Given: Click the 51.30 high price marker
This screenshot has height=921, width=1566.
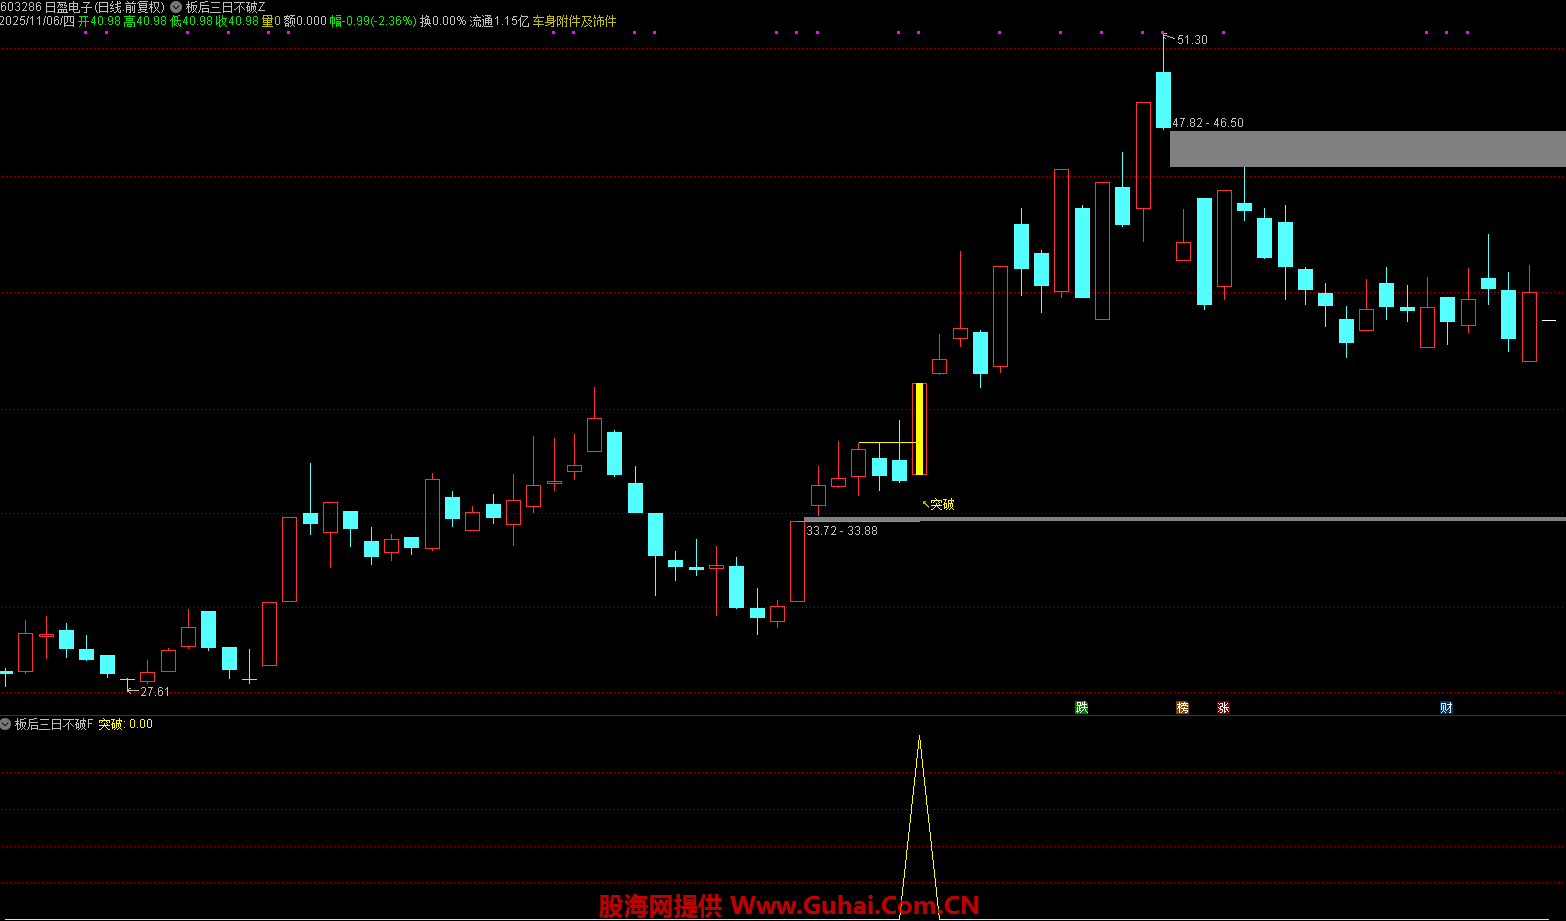Looking at the screenshot, I should pos(1191,40).
